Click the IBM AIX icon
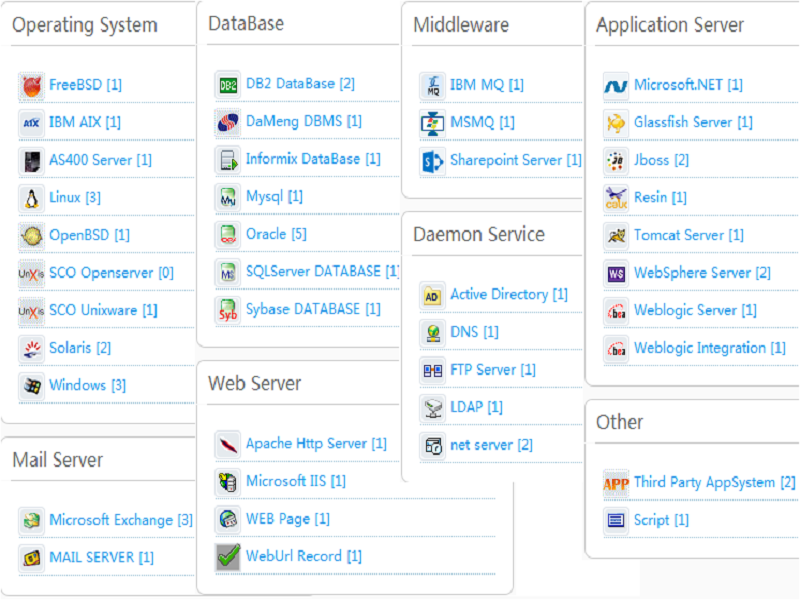Image resolution: width=800 pixels, height=600 pixels. click(x=32, y=123)
